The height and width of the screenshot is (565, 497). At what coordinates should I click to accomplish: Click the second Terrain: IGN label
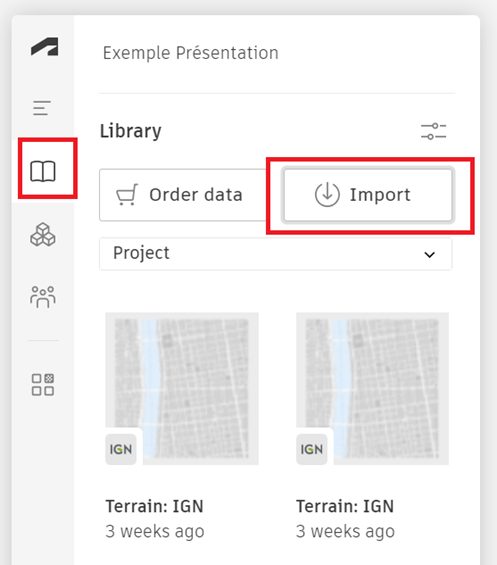(x=345, y=506)
